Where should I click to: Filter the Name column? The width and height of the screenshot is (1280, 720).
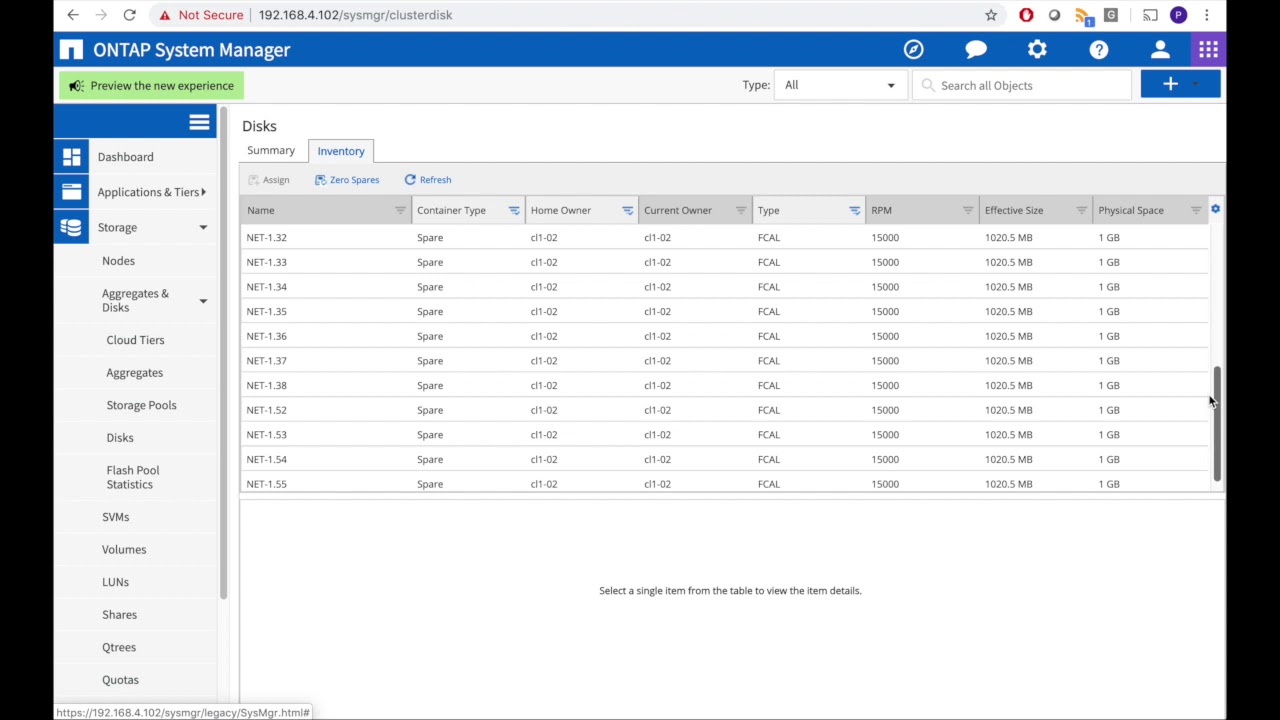tap(400, 210)
